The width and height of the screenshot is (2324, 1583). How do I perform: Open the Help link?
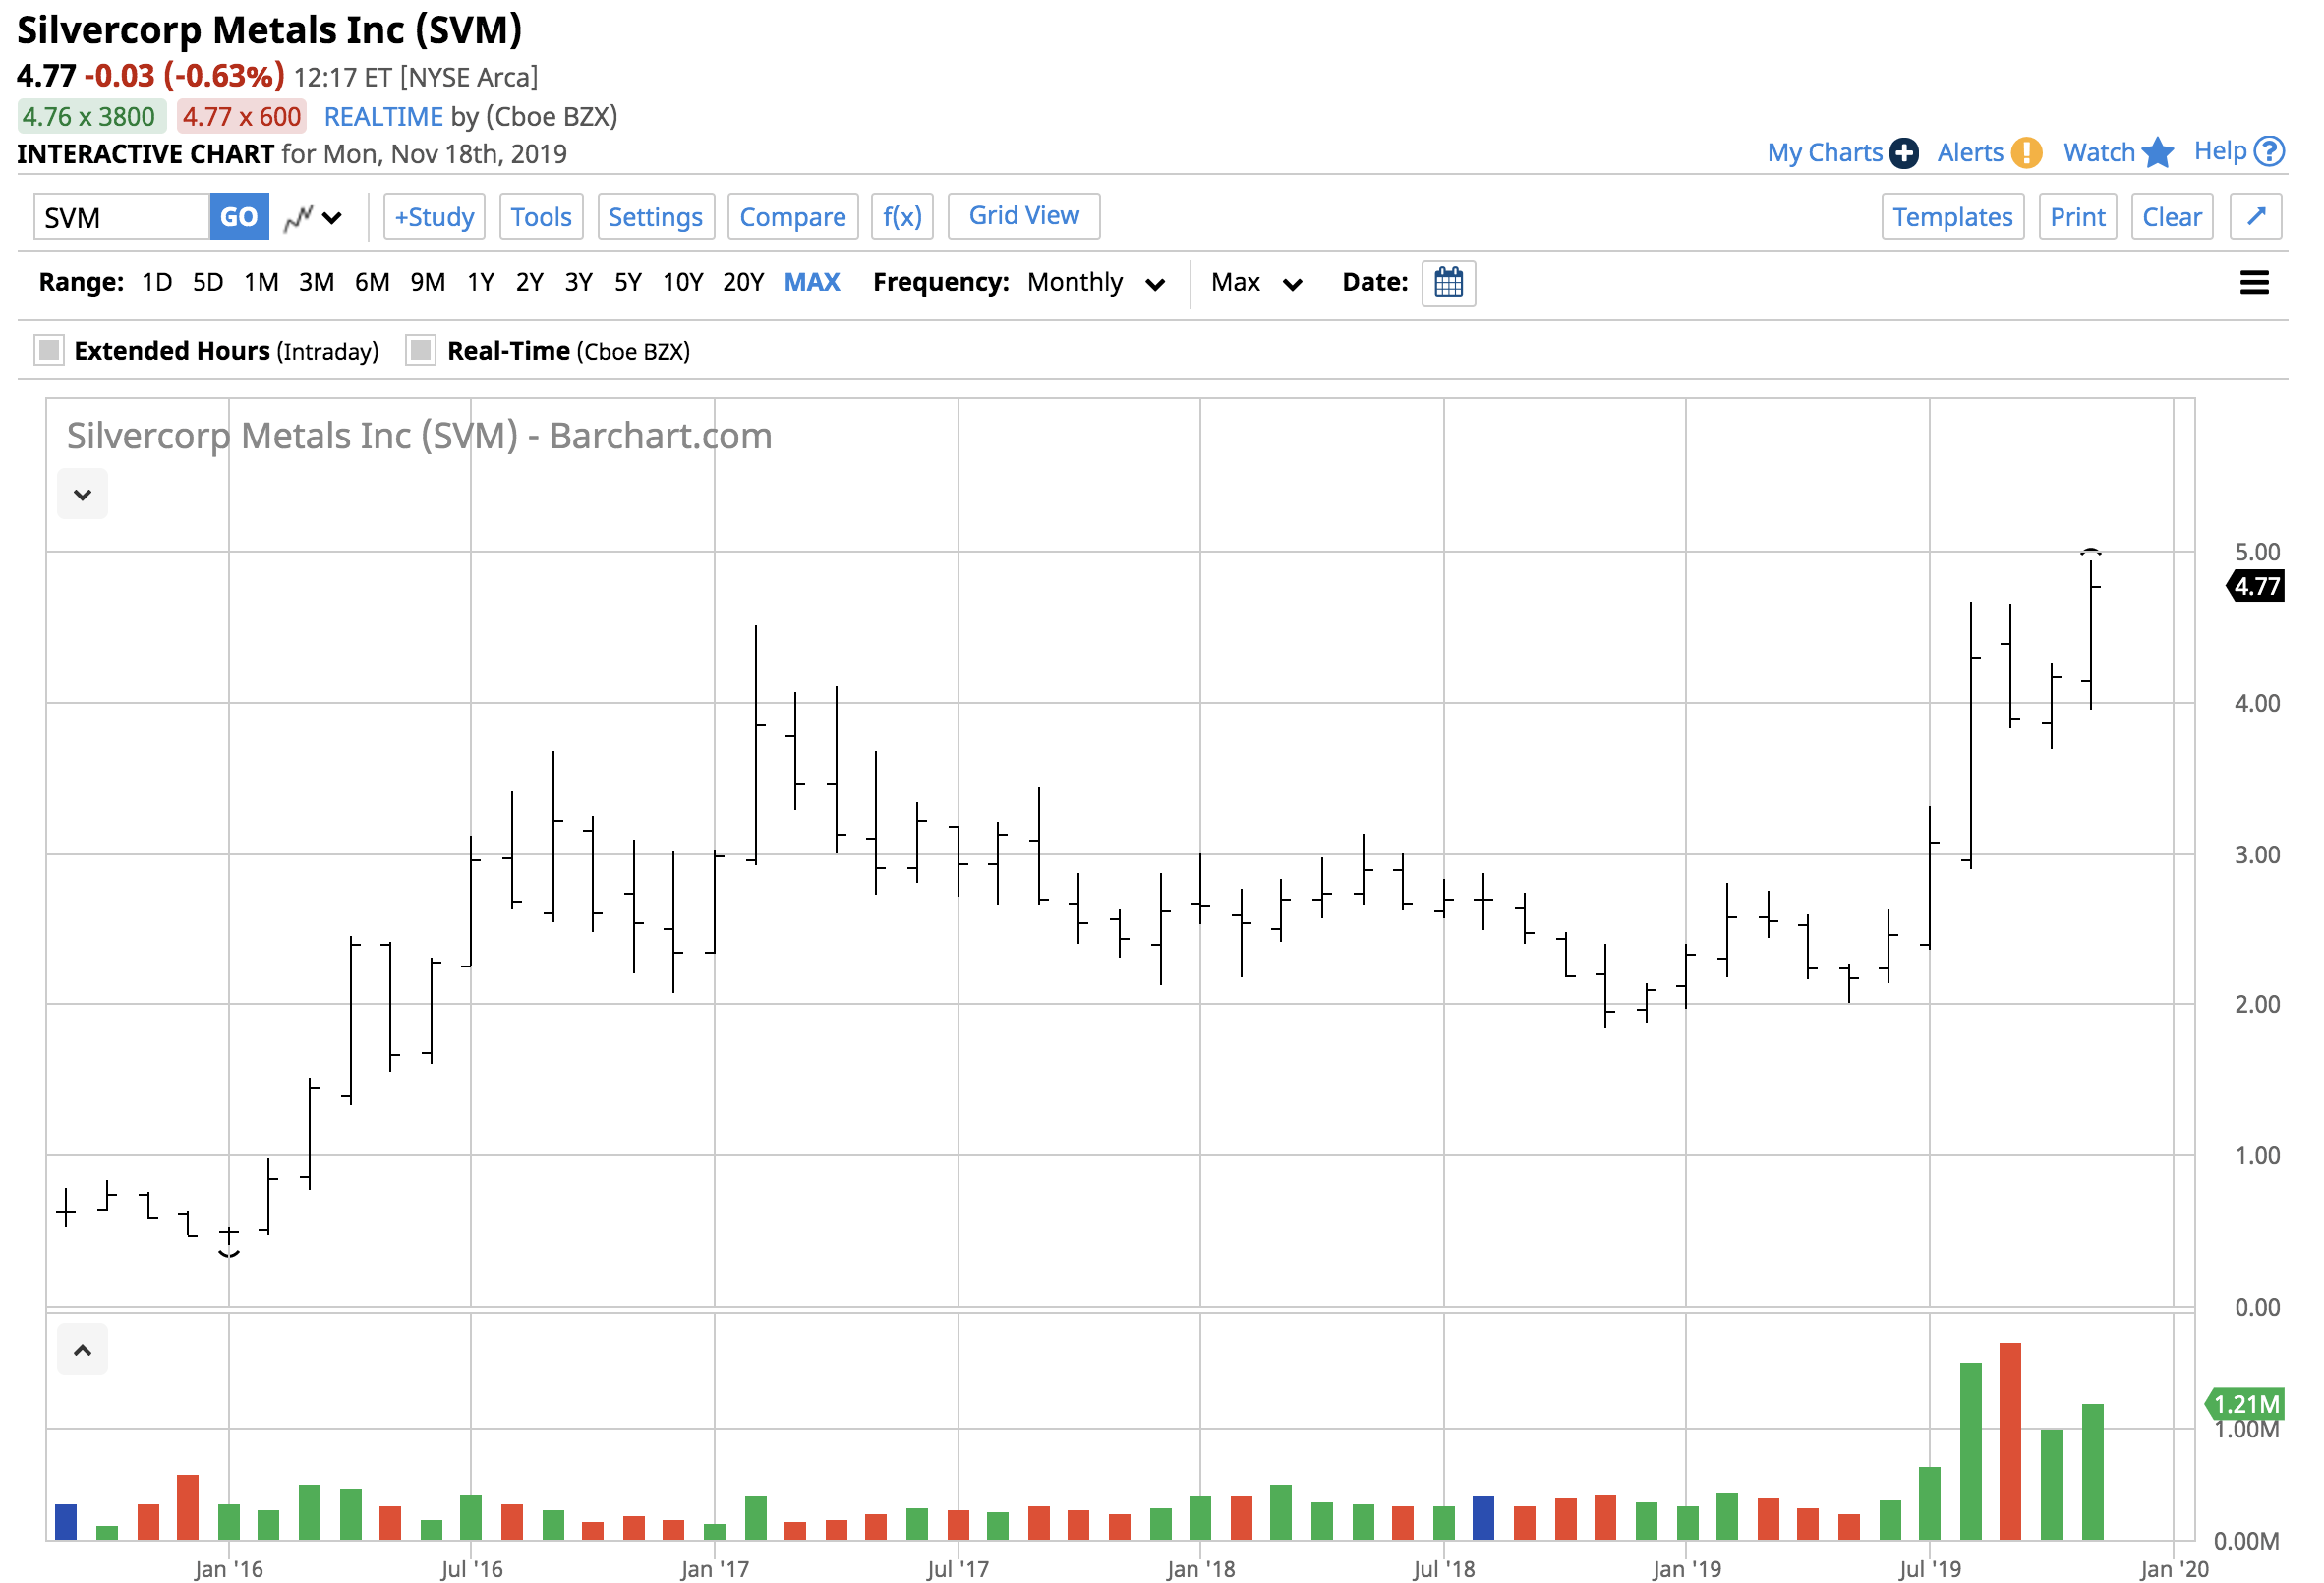pos(2221,151)
